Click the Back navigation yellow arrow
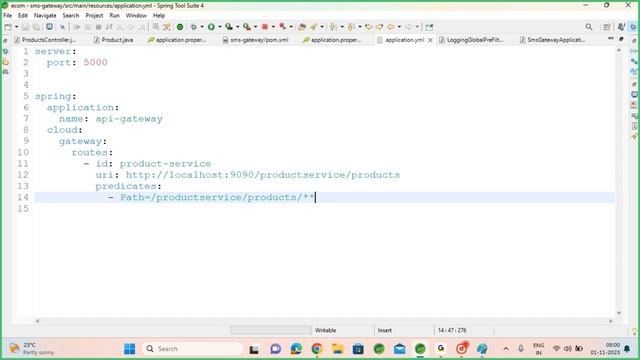Viewport: 640px width, 360px height. tap(391, 27)
